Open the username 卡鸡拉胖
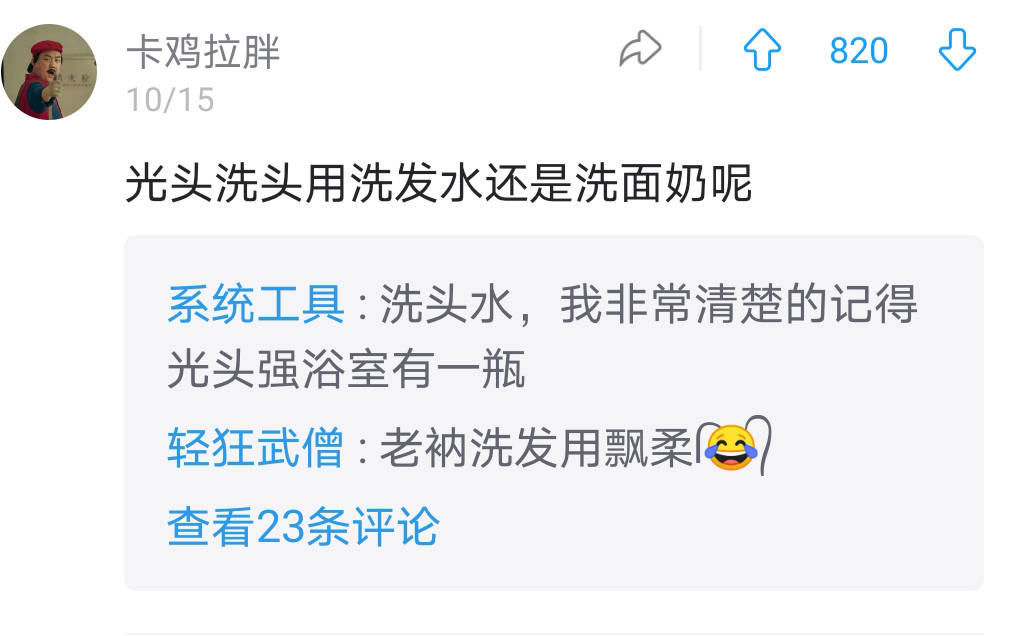The width and height of the screenshot is (1032, 636). click(x=203, y=51)
